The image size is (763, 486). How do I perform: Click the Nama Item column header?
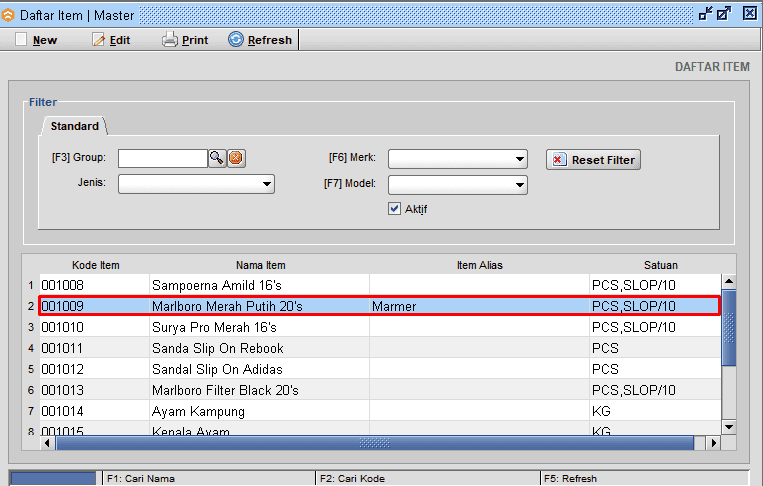point(260,265)
